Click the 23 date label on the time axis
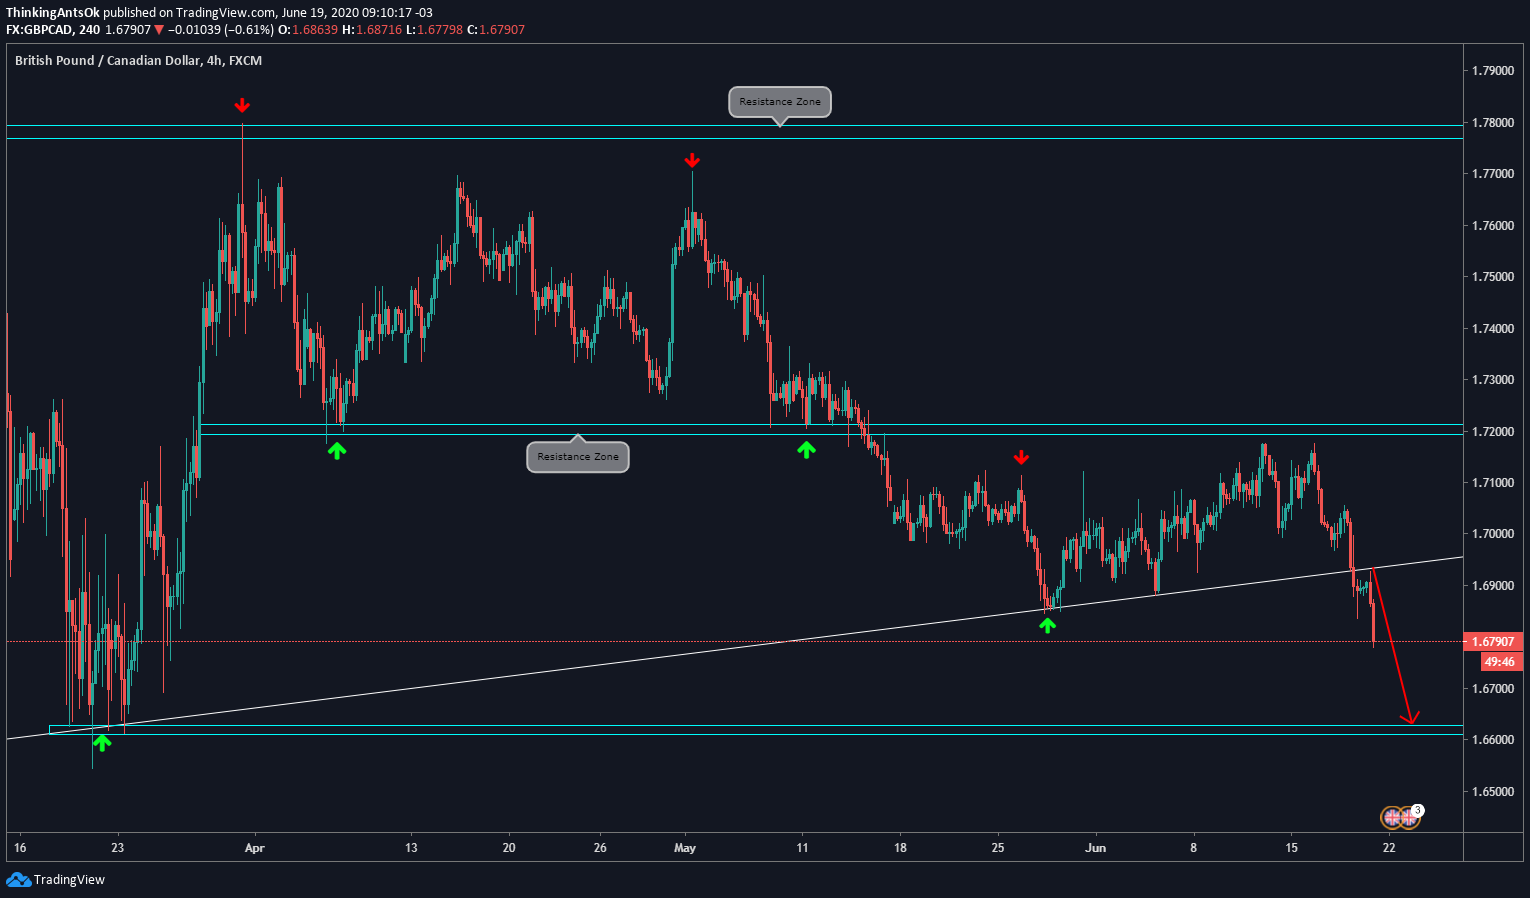This screenshot has height=898, width=1530. [118, 848]
